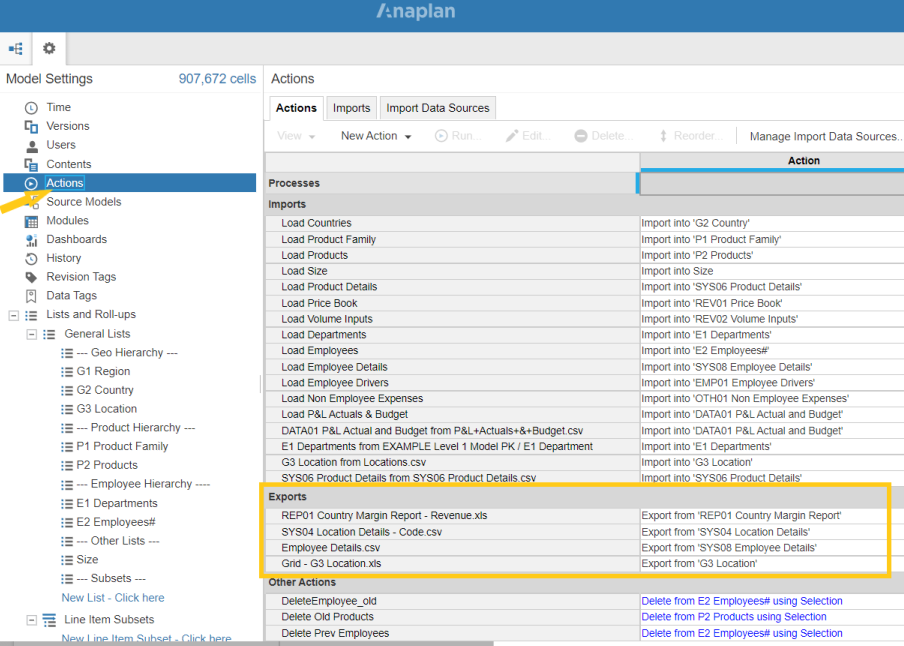Click the Dashboards chart icon

[31, 240]
